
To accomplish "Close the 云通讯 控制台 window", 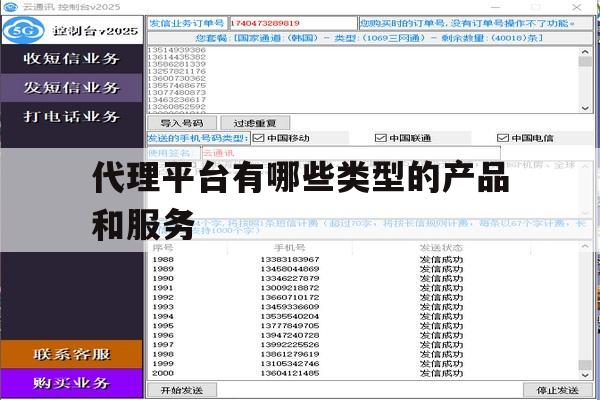I will click(x=577, y=7).
